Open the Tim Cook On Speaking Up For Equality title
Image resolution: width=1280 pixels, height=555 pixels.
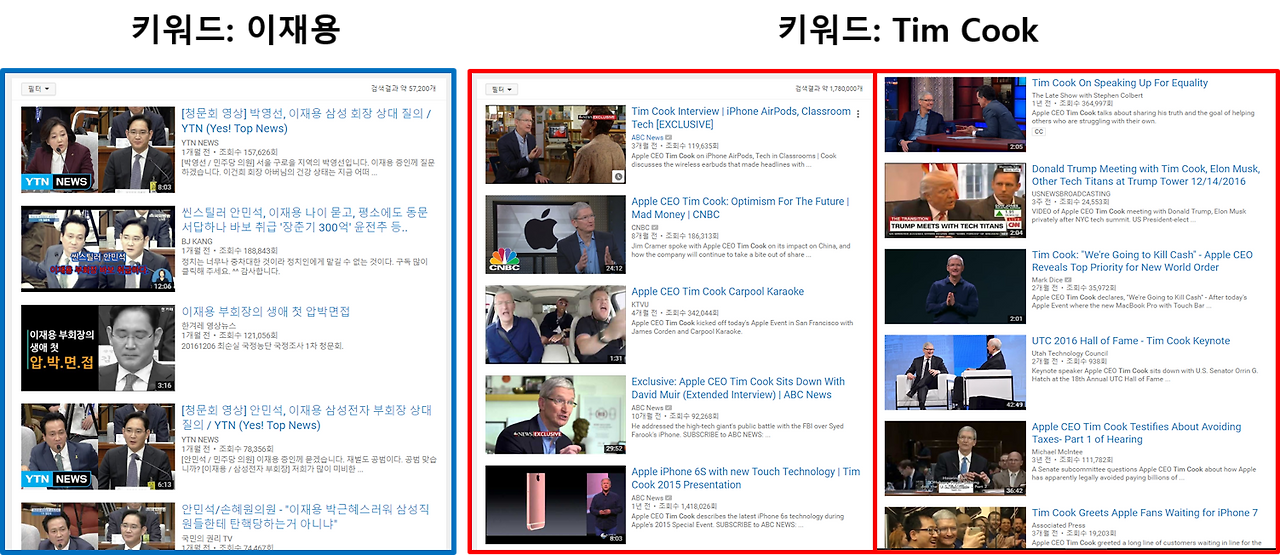tap(1120, 83)
